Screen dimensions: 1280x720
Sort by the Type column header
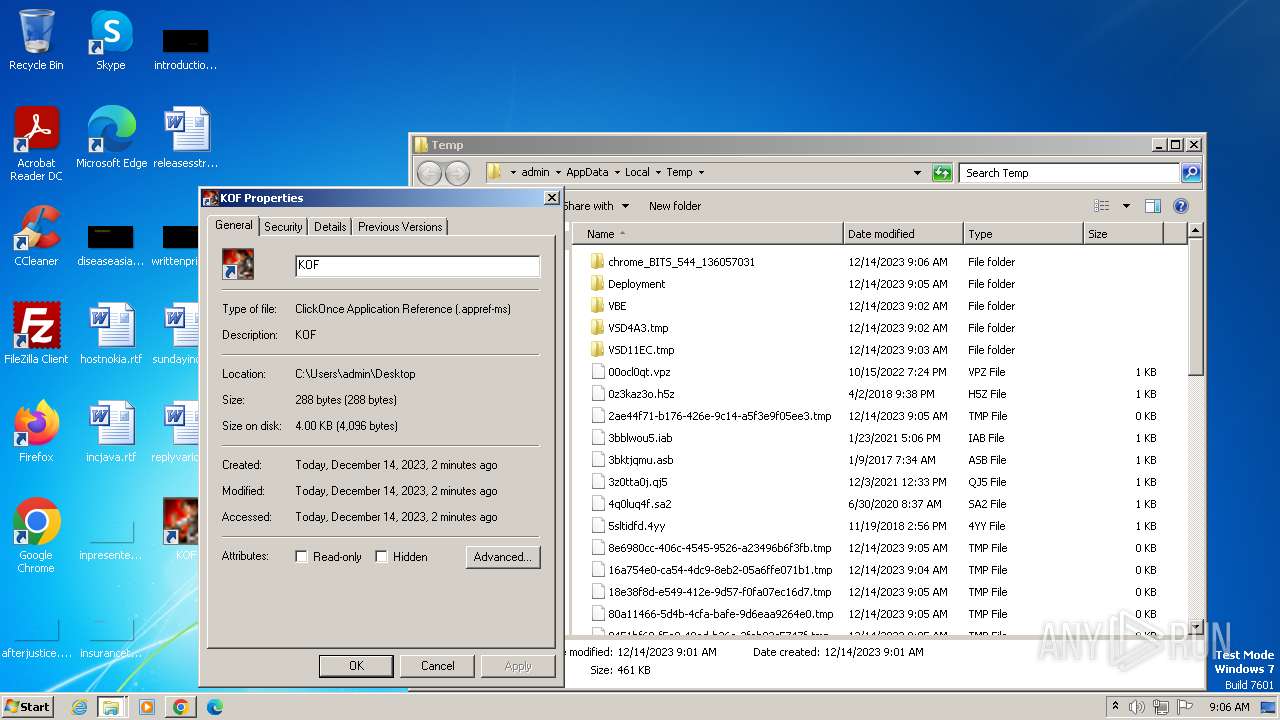pos(1023,234)
